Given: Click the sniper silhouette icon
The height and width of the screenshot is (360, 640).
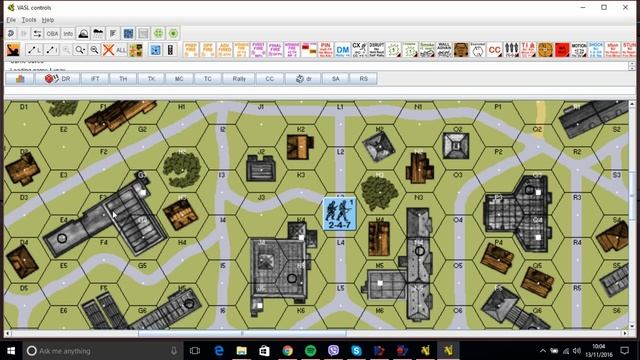Looking at the screenshot, I should [x=13, y=50].
